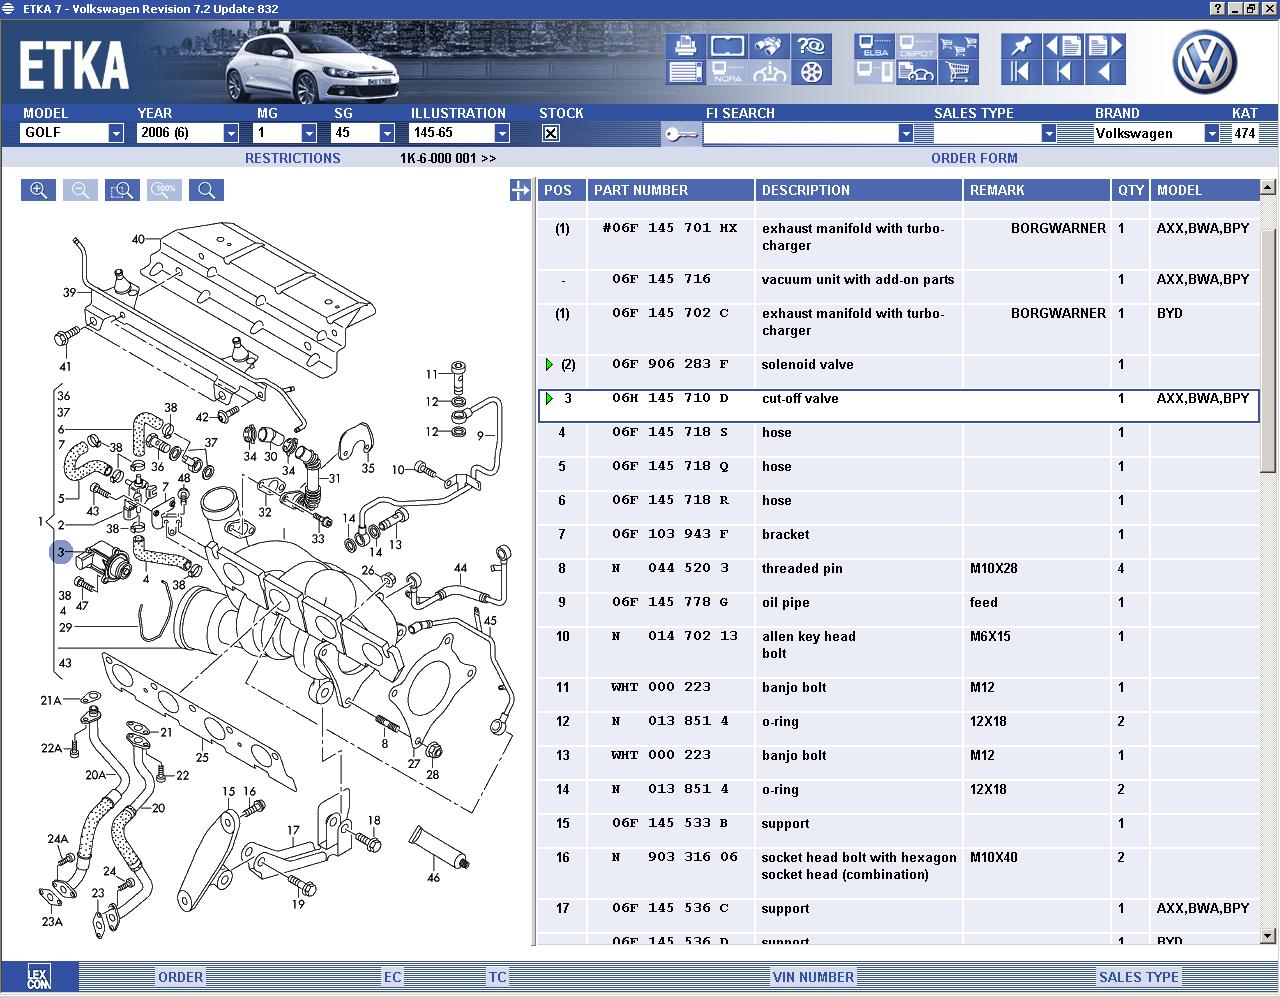Toggle the STOCK checkbox
The width and height of the screenshot is (1280, 998).
pyautogui.click(x=550, y=133)
